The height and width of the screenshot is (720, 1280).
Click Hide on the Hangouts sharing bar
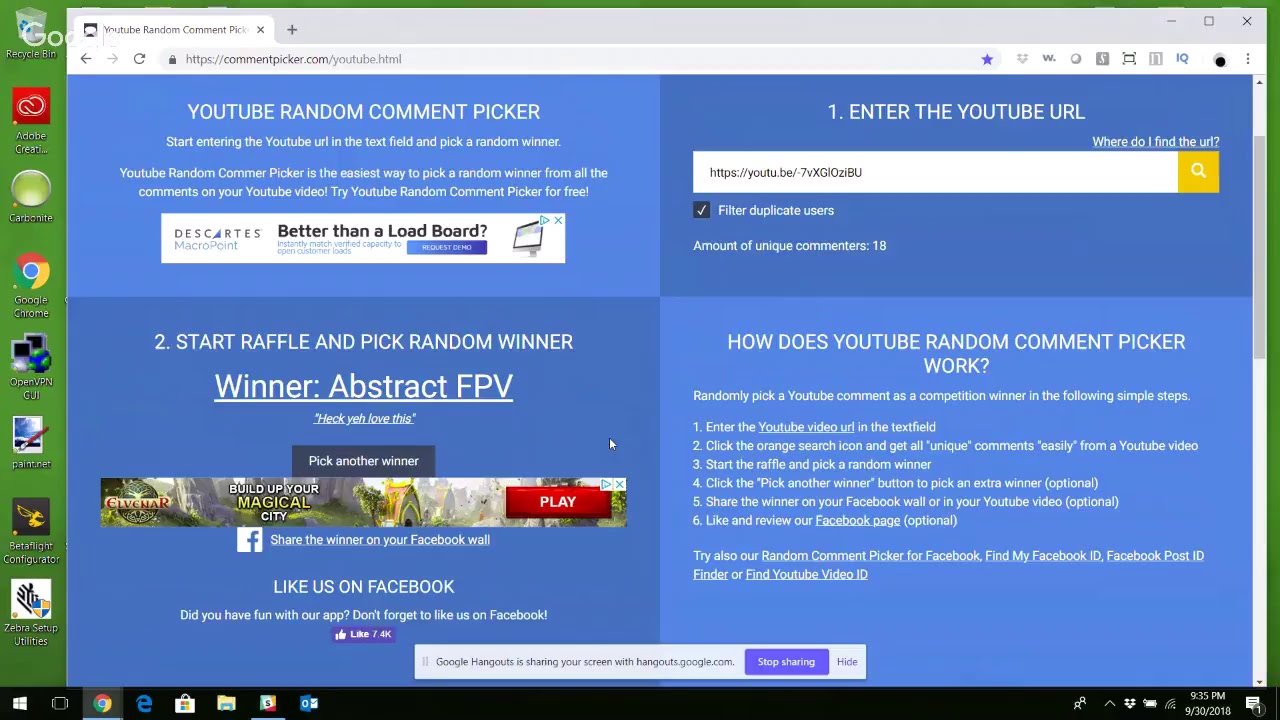click(847, 662)
